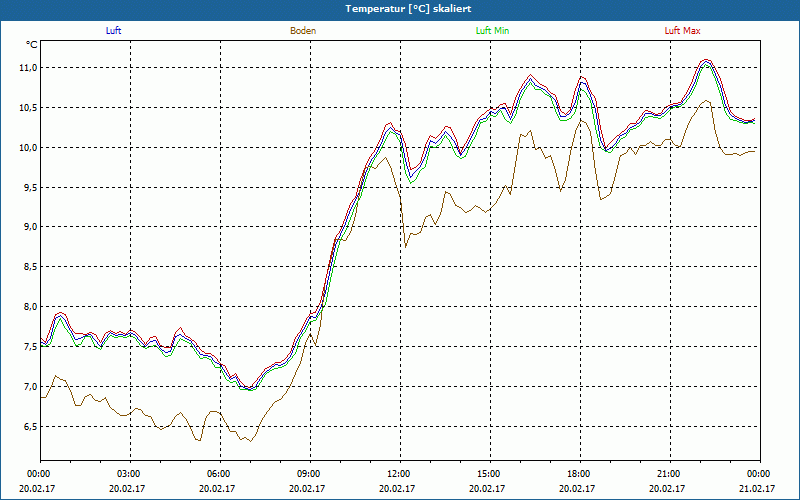
Task: Click the 7,0 y-axis value
Action: pyautogui.click(x=30, y=387)
